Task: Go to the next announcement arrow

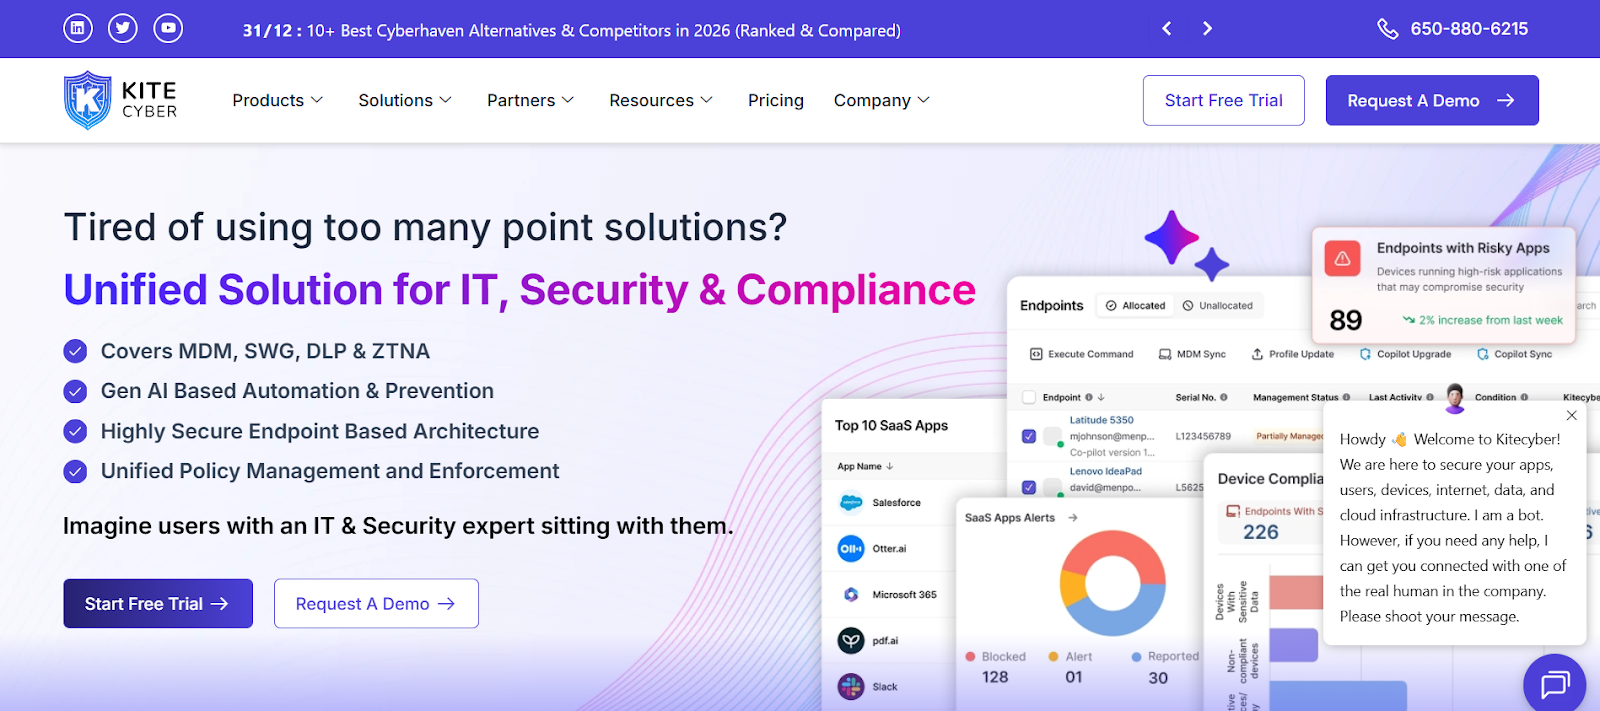Action: (1207, 29)
